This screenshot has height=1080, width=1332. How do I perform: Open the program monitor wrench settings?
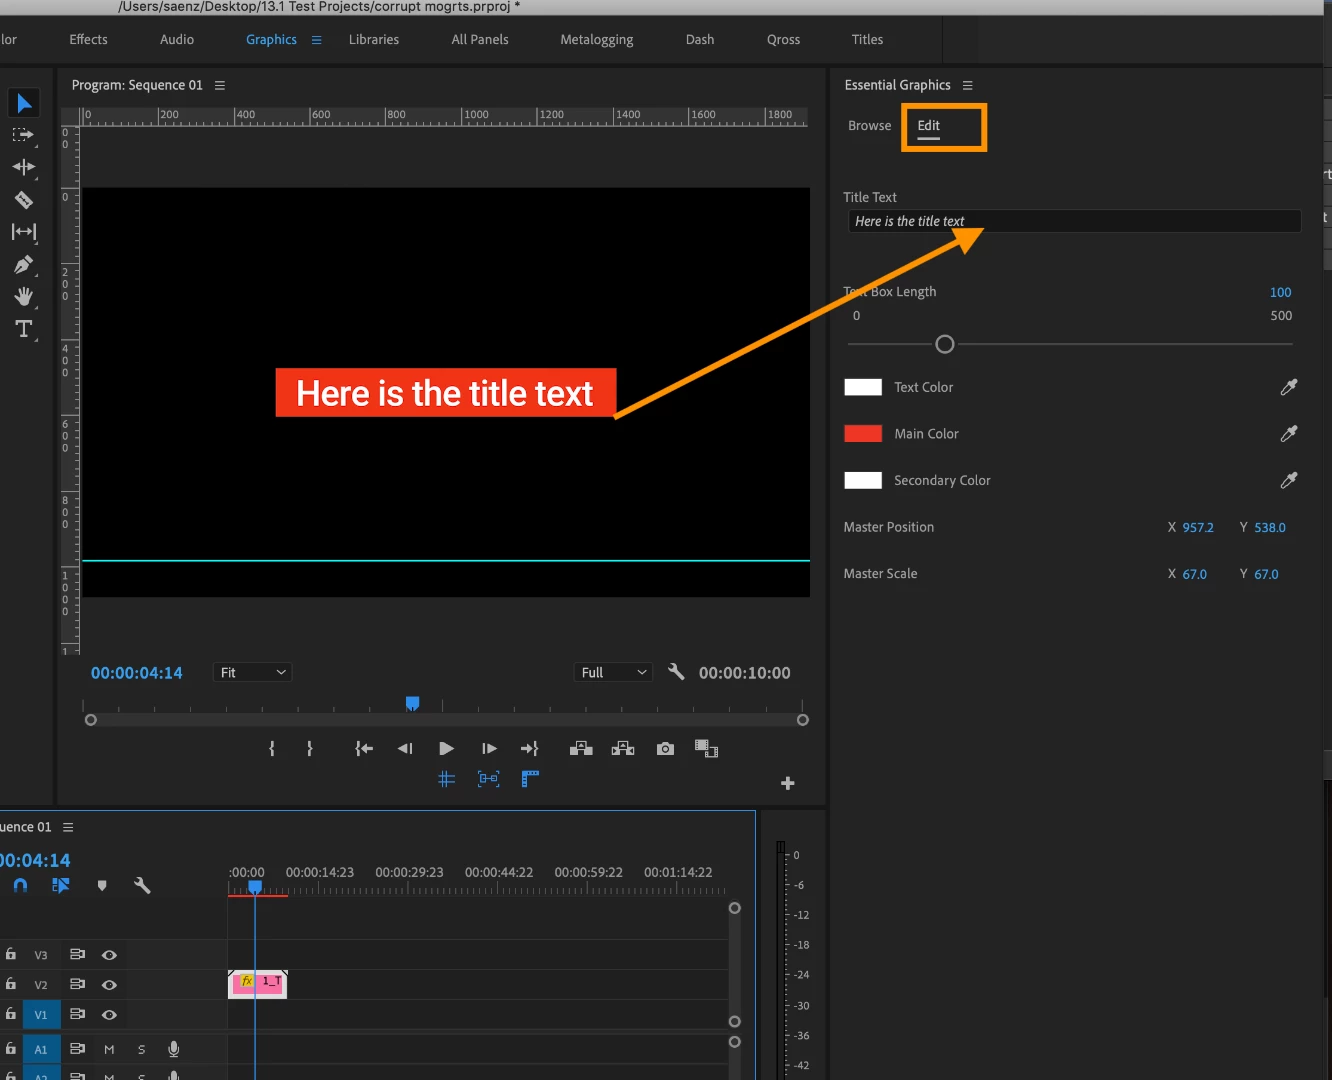click(676, 672)
